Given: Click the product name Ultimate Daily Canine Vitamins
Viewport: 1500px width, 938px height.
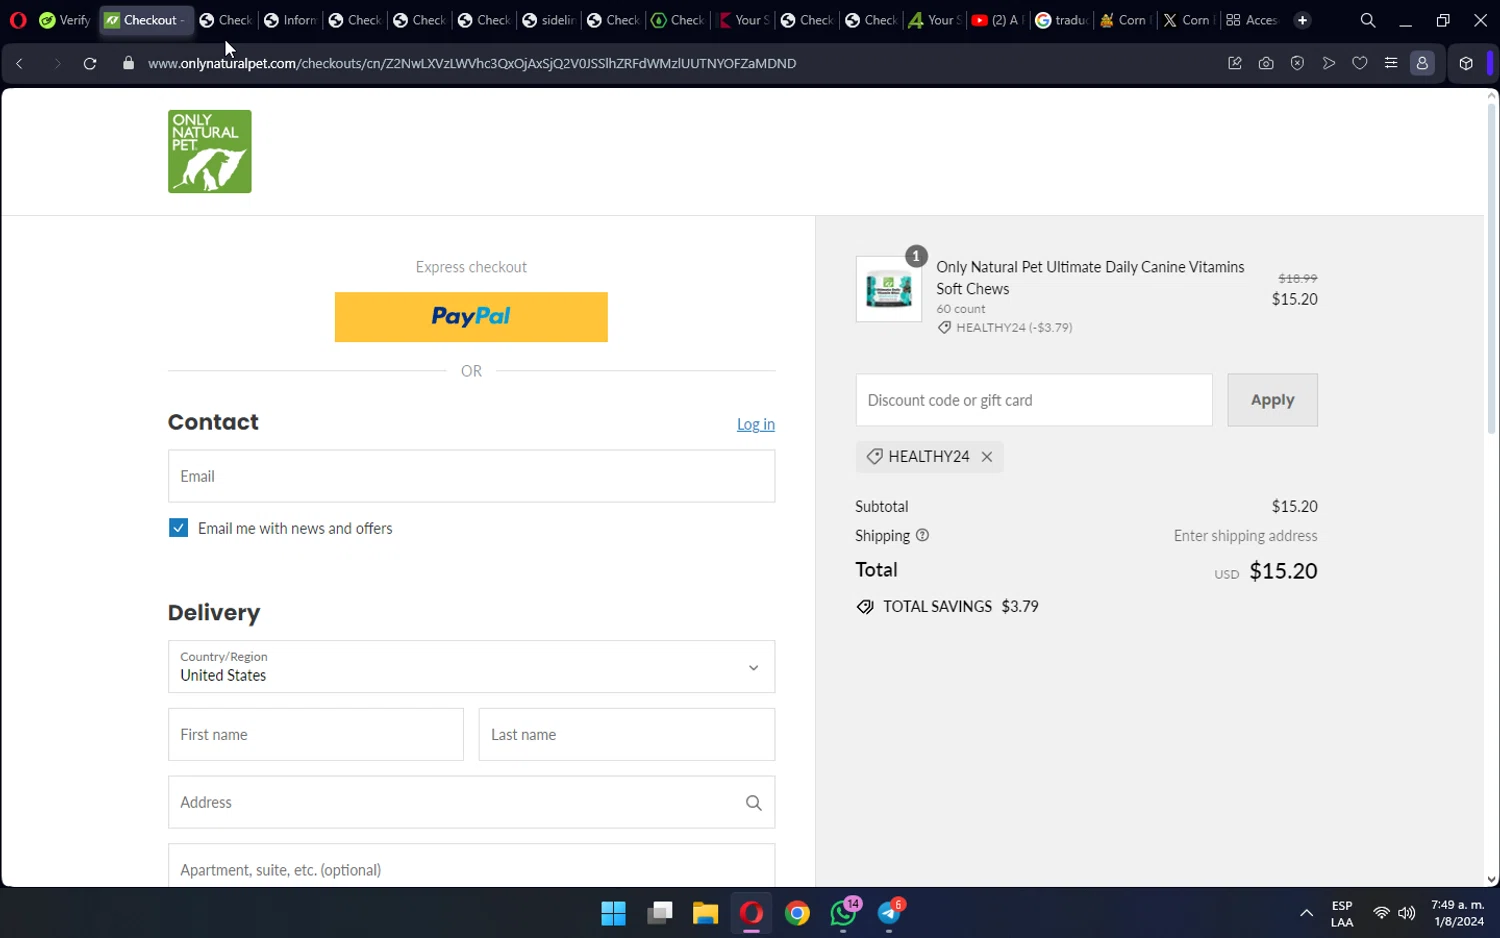Looking at the screenshot, I should pyautogui.click(x=1091, y=278).
